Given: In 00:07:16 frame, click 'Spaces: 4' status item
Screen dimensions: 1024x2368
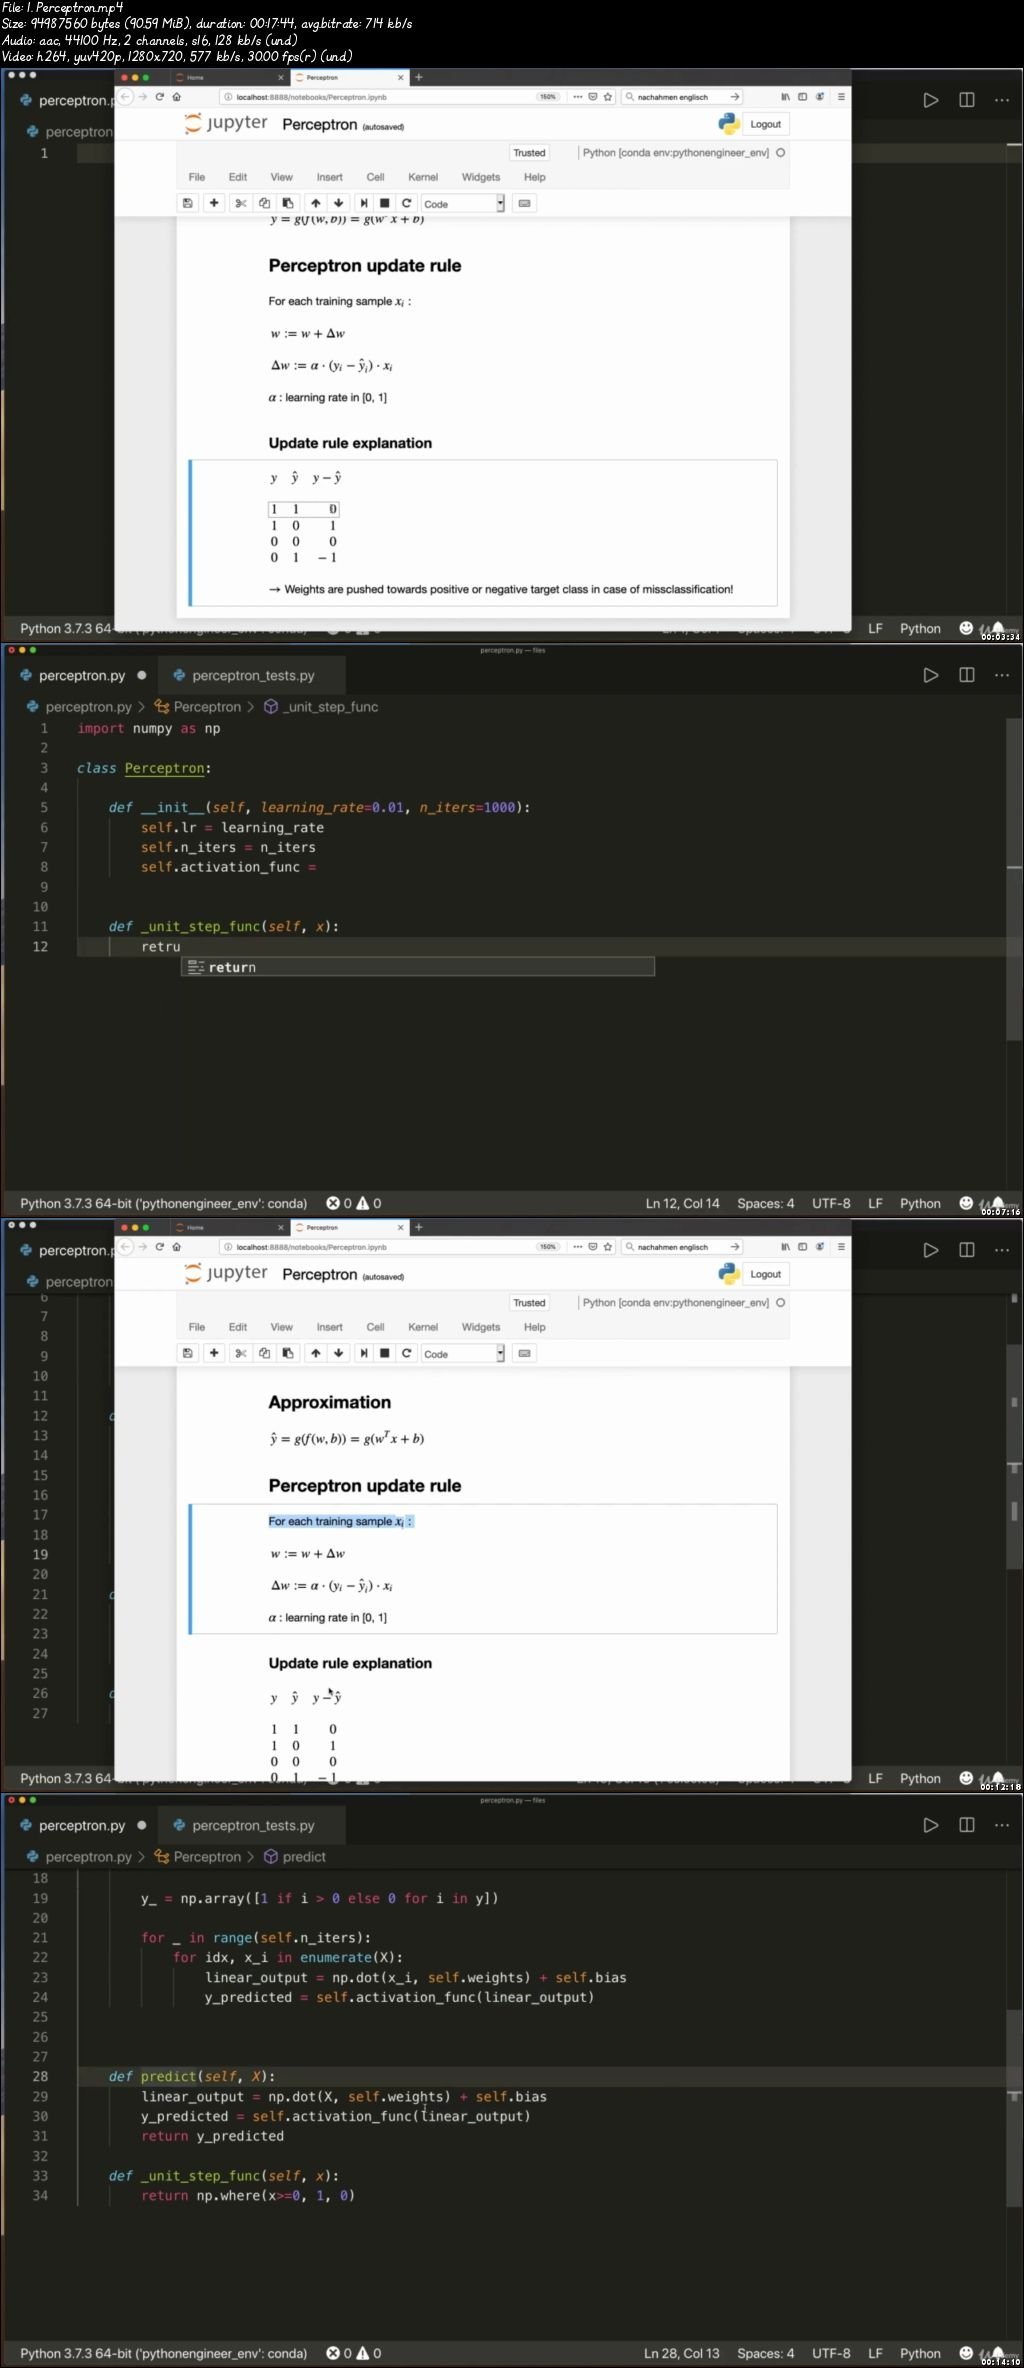Looking at the screenshot, I should tap(766, 1204).
